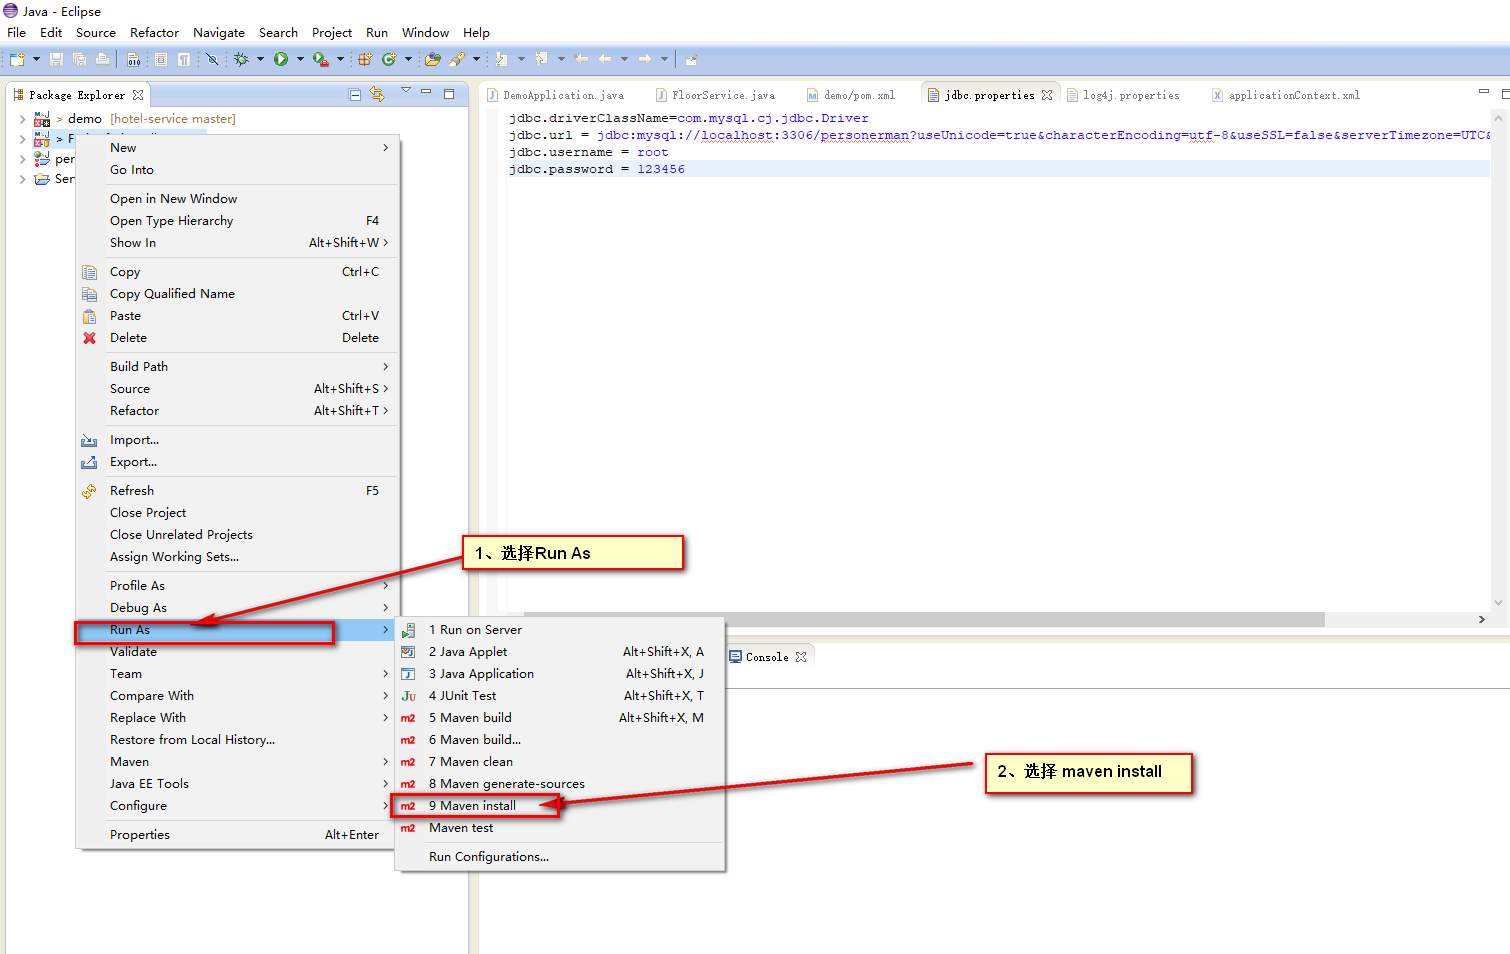Open the Back history dropdown arrow
Viewport: 1510px width, 954px height.
pyautogui.click(x=624, y=60)
